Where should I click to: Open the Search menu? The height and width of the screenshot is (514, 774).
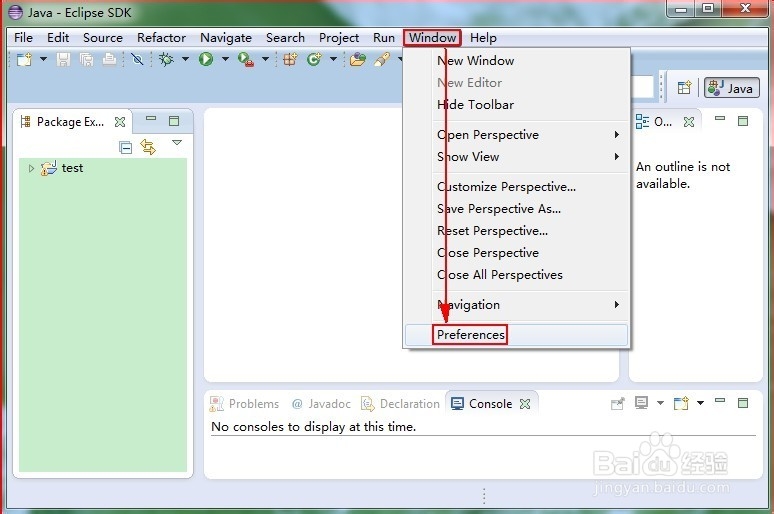point(285,38)
